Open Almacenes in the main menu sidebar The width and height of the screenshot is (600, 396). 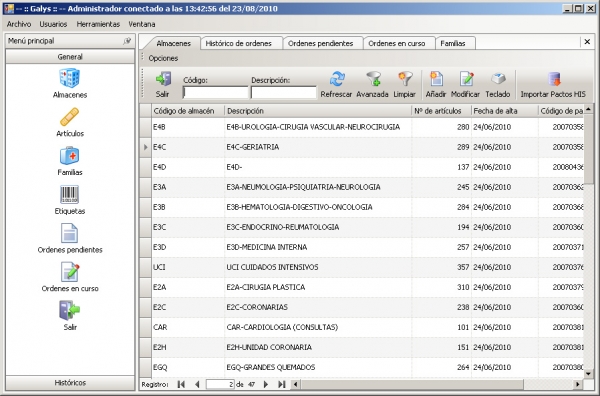click(70, 83)
